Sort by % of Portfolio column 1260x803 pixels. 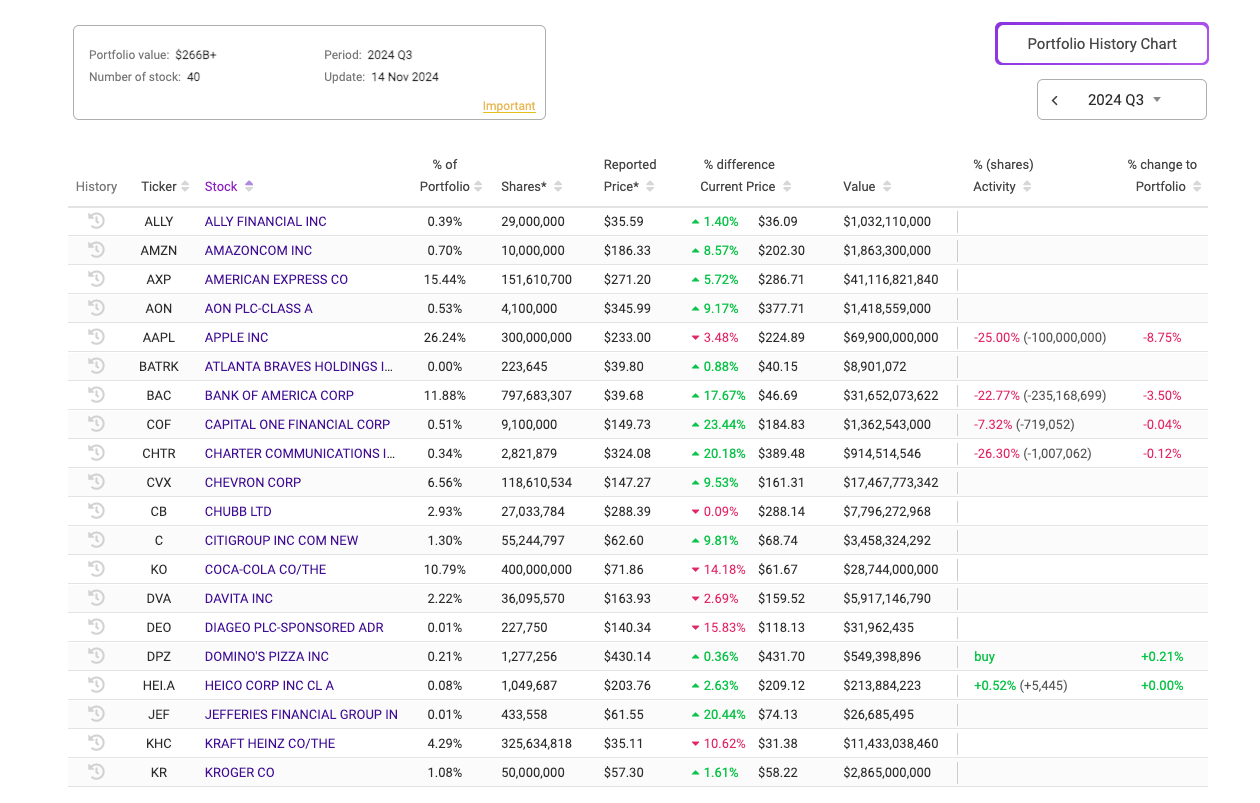coord(451,175)
